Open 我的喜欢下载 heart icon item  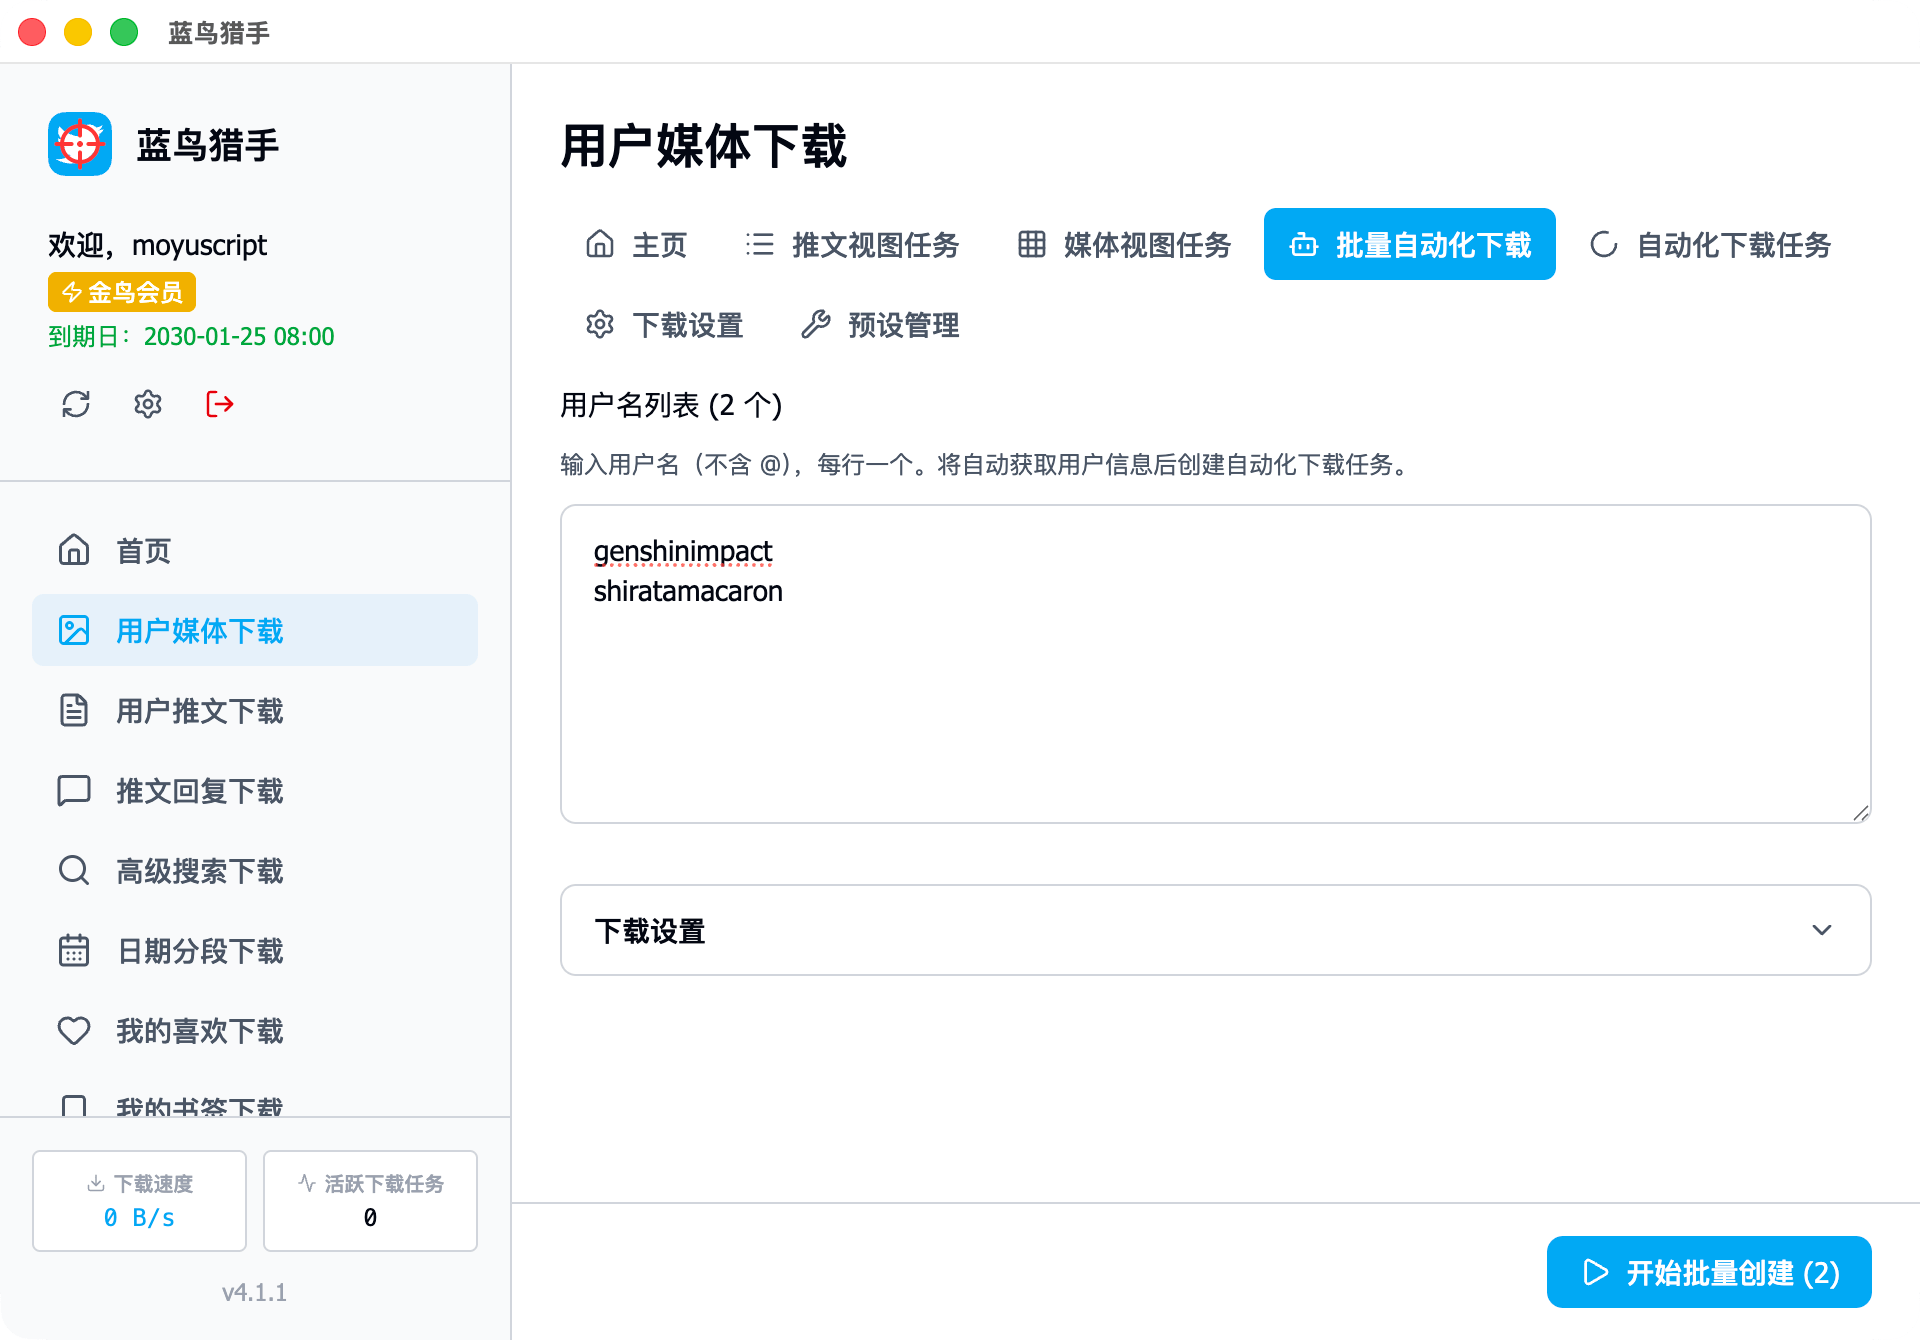tap(74, 1030)
